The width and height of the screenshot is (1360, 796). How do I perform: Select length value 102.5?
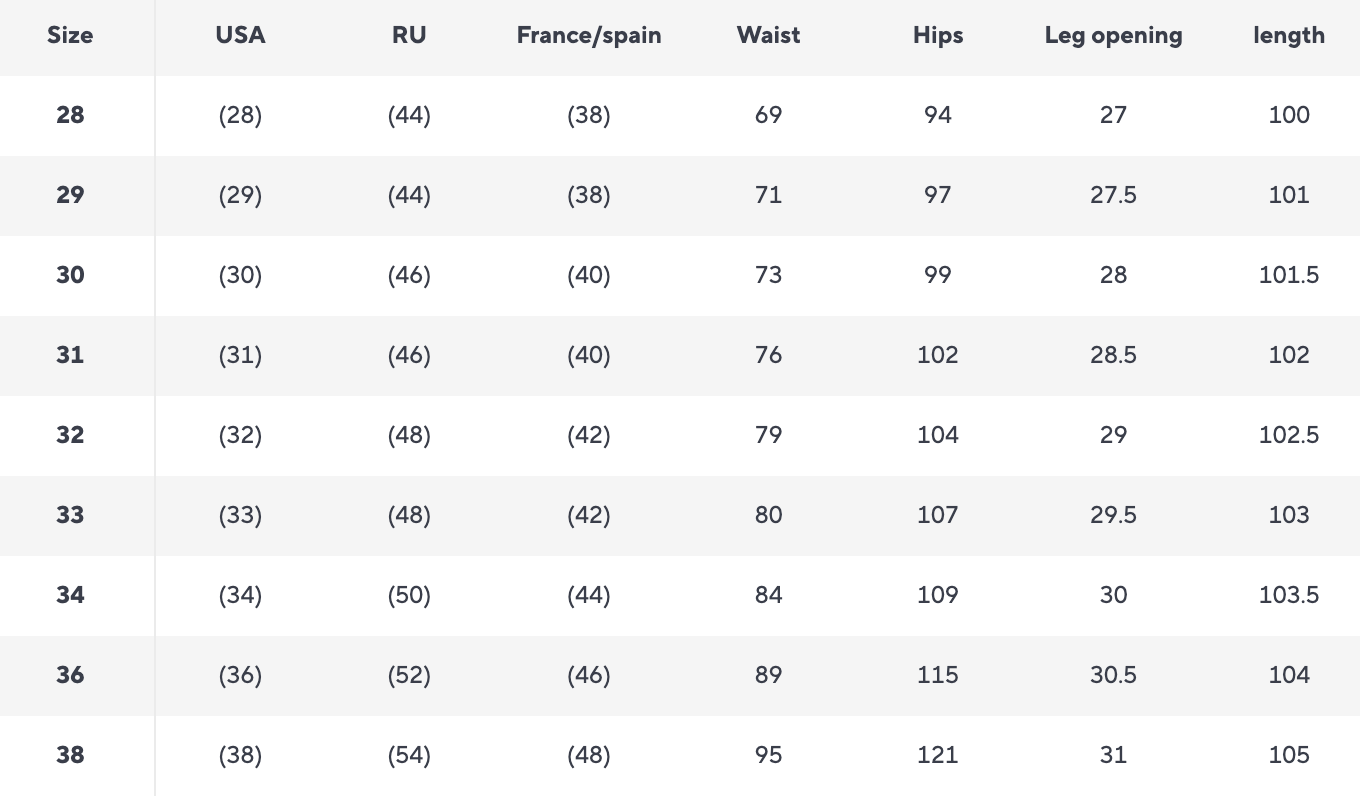[x=1289, y=435]
